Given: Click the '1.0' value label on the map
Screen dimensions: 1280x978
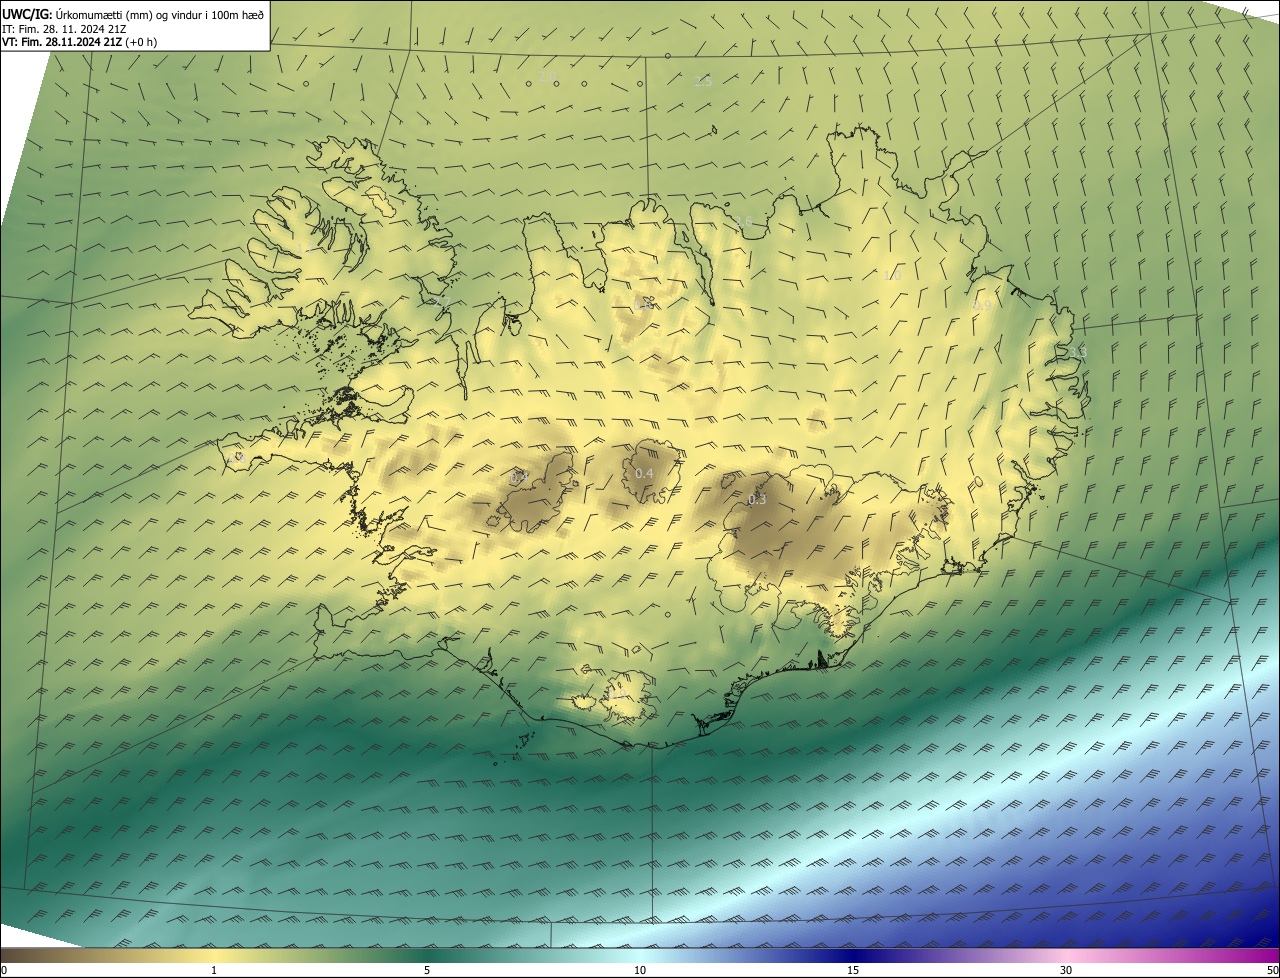Looking at the screenshot, I should click(892, 275).
